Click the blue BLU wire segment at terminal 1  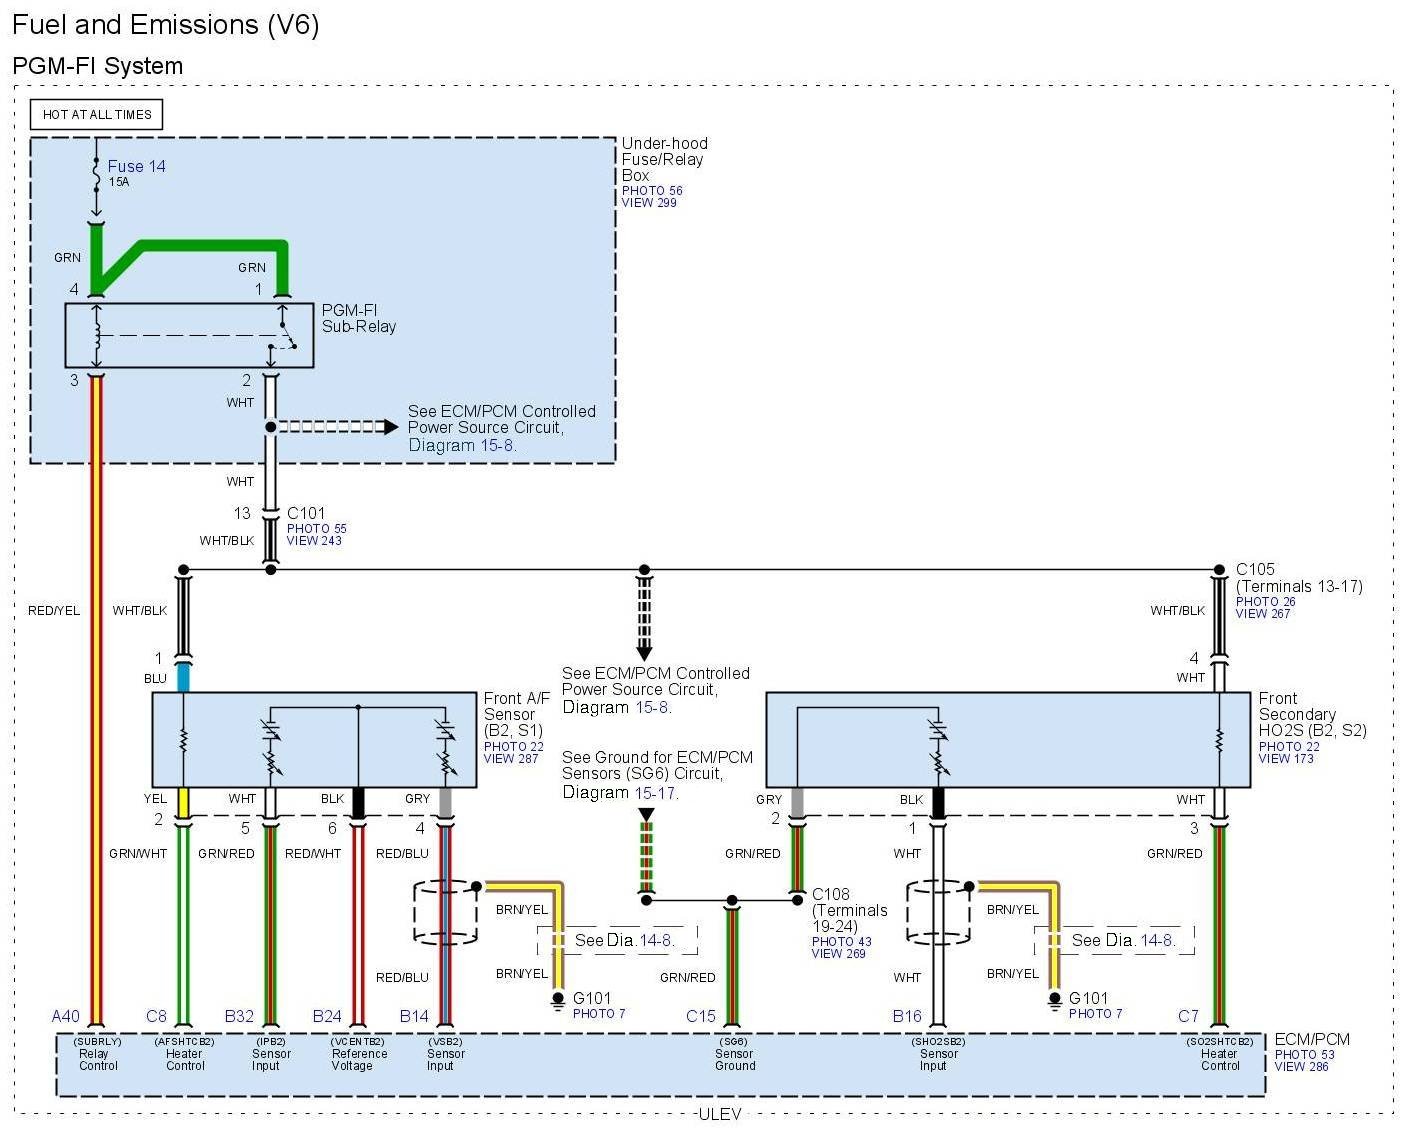[183, 678]
